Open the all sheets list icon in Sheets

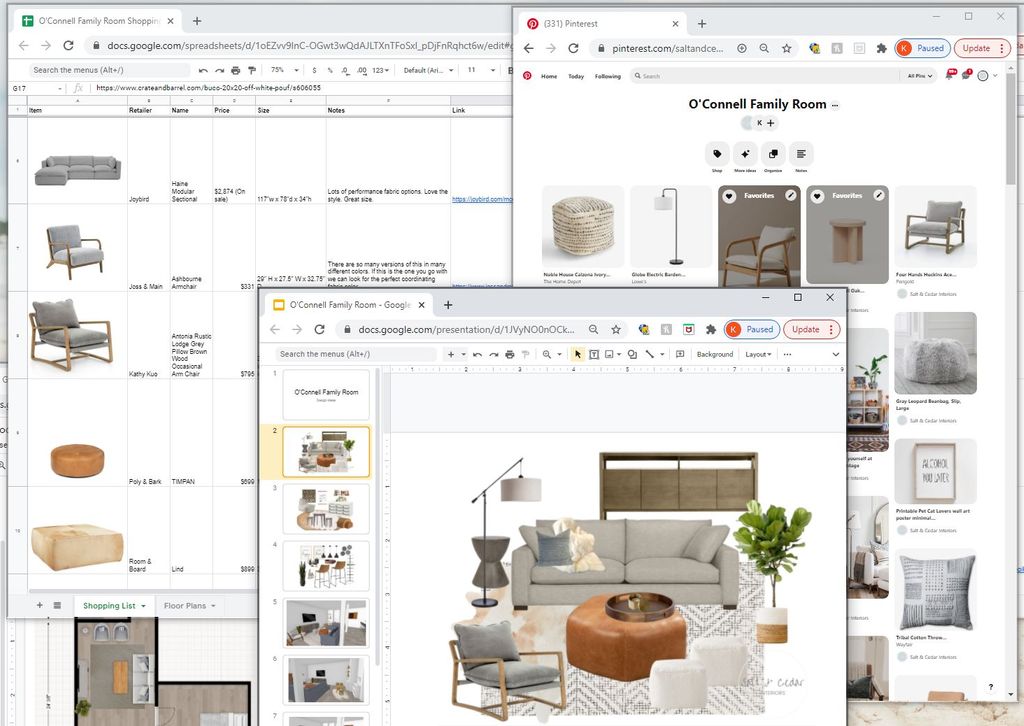tap(57, 605)
